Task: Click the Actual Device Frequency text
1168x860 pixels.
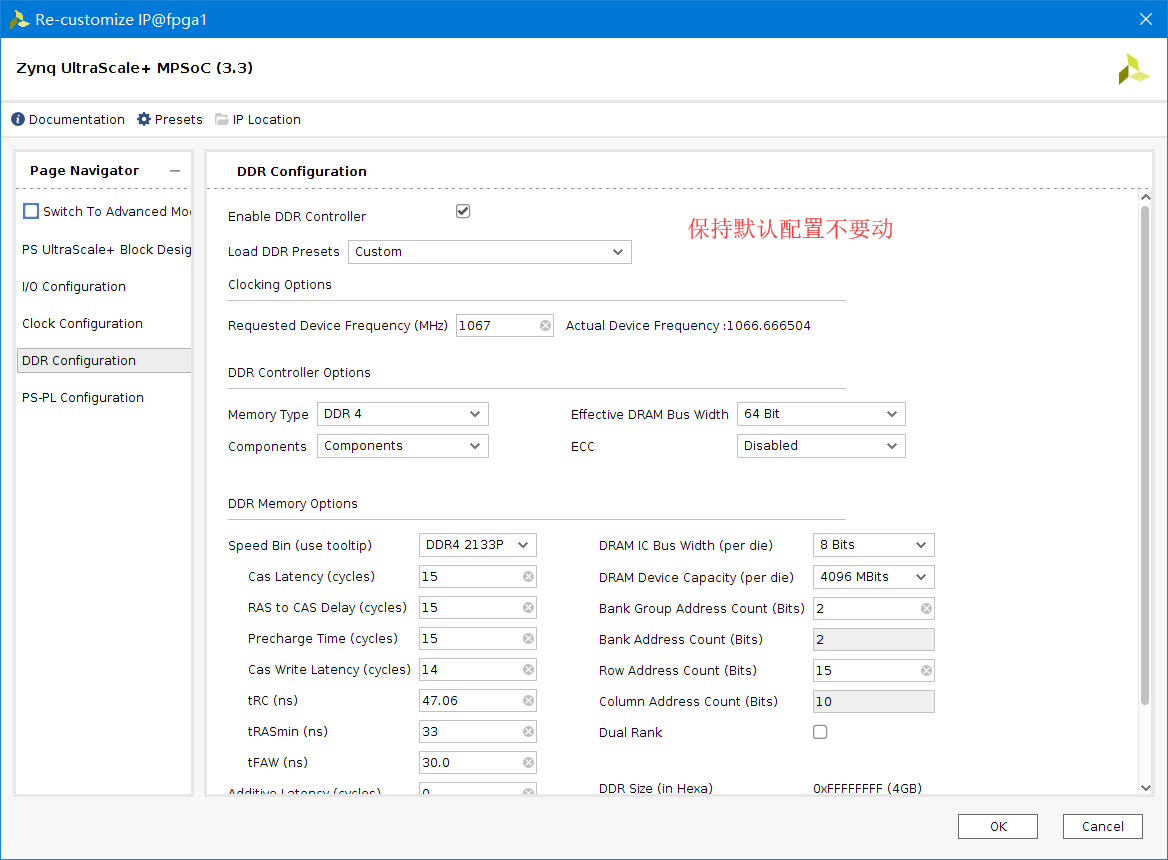Action: (x=688, y=325)
